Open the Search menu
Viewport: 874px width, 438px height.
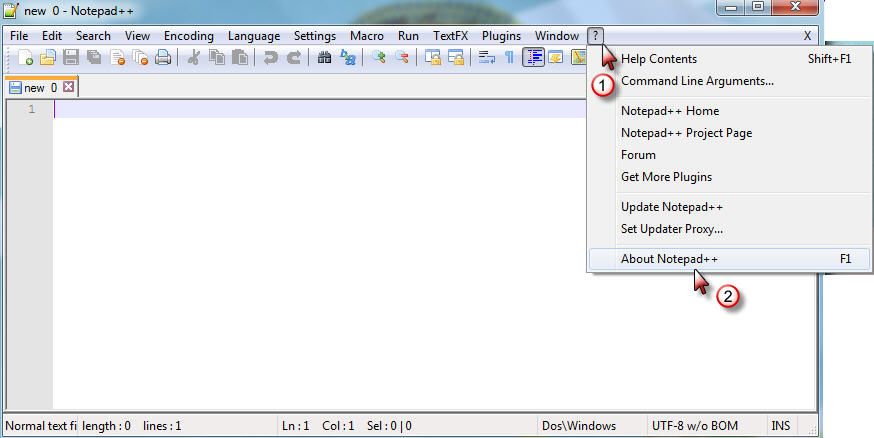(93, 36)
